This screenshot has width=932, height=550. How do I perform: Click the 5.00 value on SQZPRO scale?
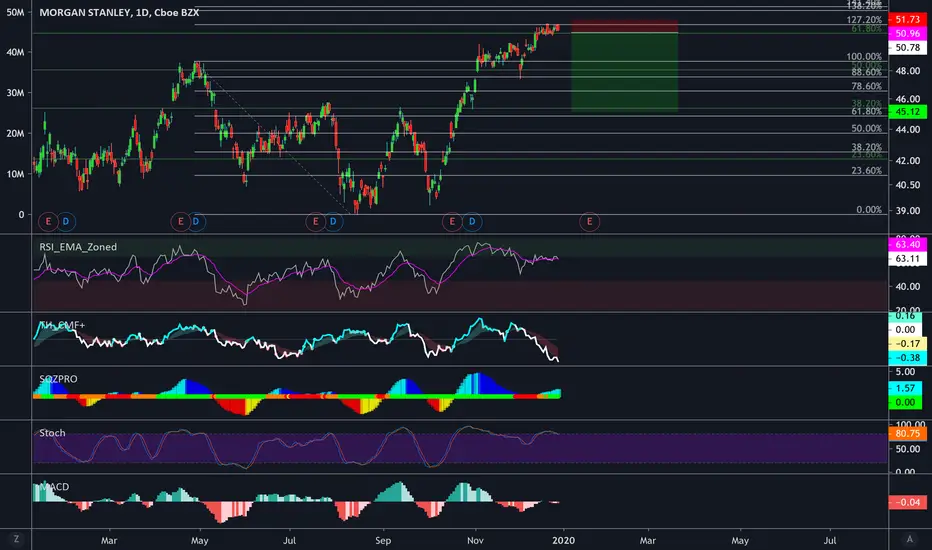(x=905, y=372)
